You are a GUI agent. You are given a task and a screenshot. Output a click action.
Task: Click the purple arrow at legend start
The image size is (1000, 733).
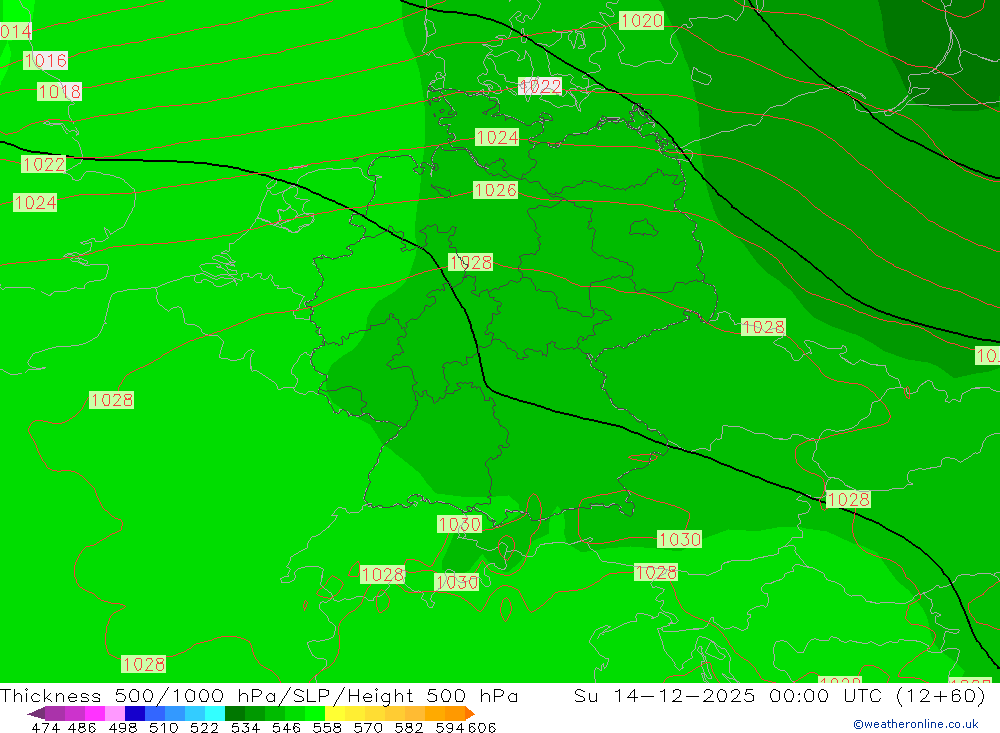pyautogui.click(x=36, y=713)
